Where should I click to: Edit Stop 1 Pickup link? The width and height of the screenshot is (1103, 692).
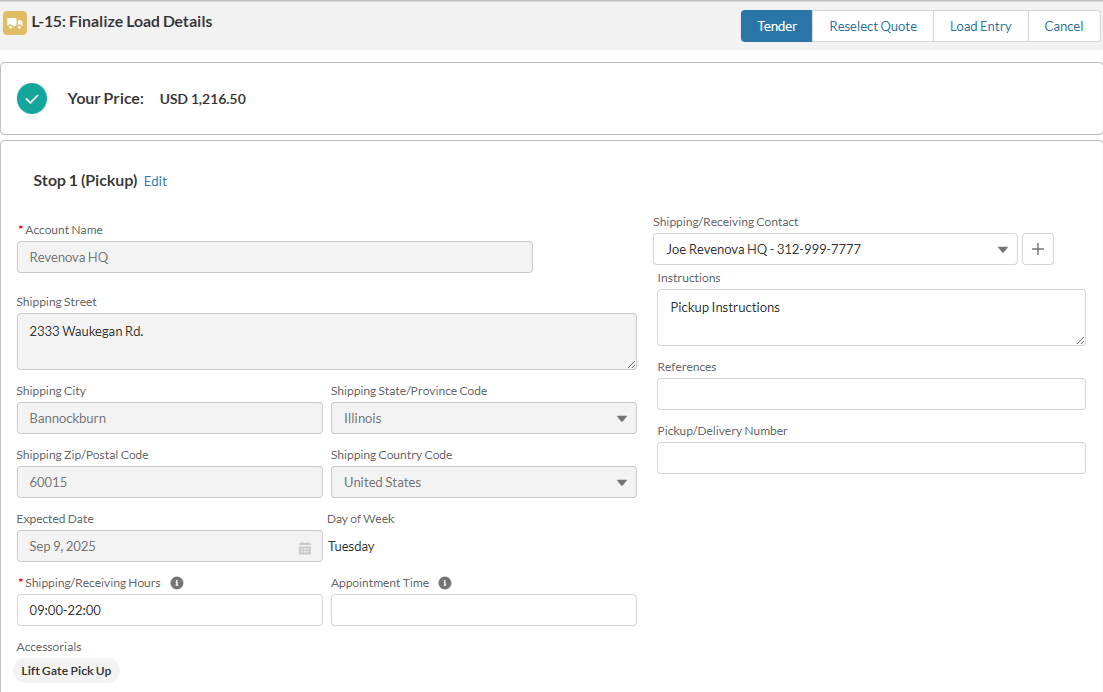pyautogui.click(x=155, y=181)
